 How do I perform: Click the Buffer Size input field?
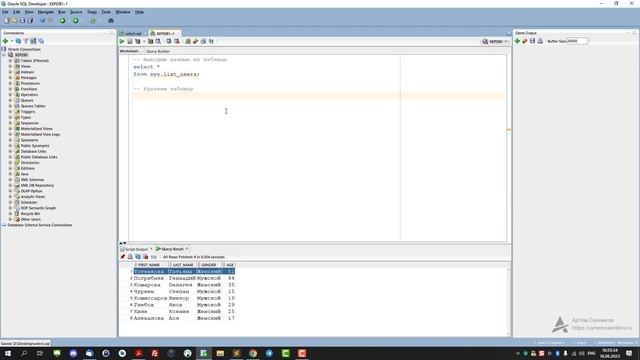577,41
